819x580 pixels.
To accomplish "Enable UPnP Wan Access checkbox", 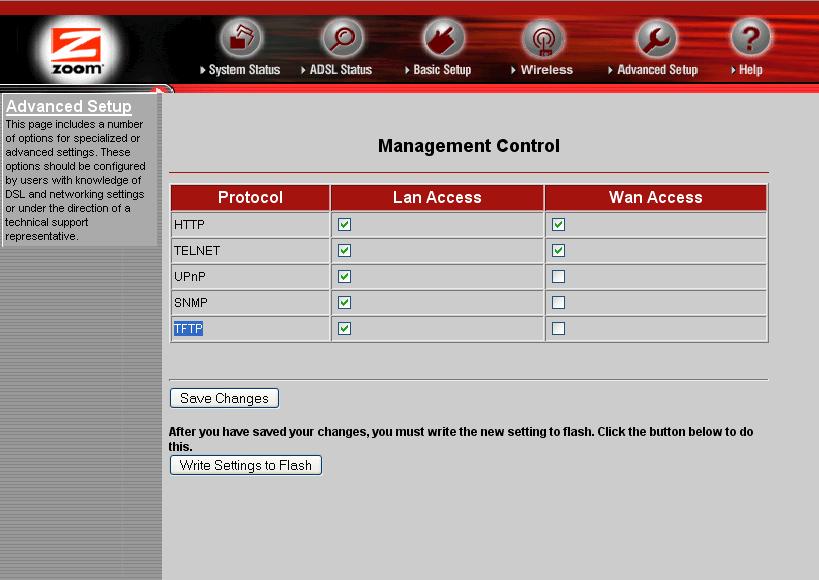I will point(558,276).
